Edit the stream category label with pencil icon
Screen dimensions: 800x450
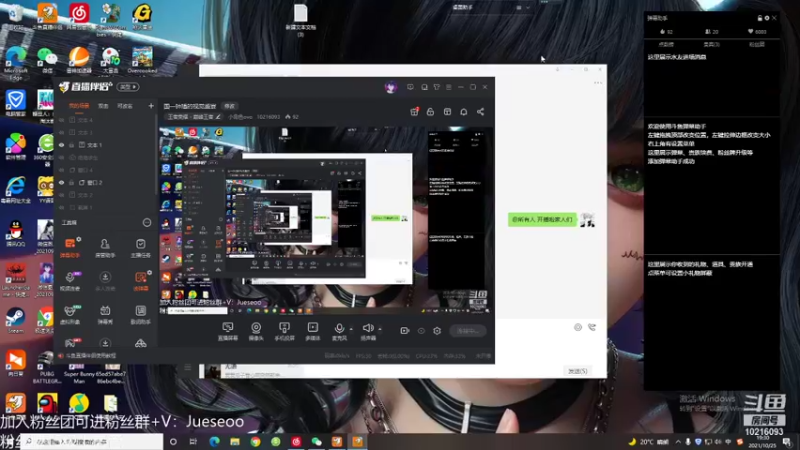194,117
